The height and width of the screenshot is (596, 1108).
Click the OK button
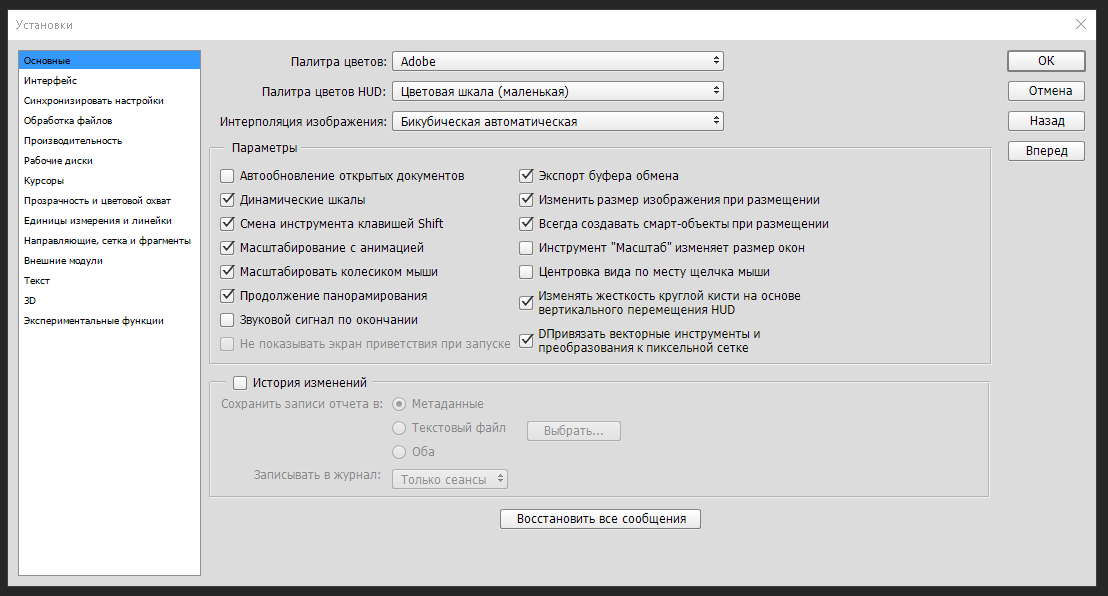tap(1046, 61)
